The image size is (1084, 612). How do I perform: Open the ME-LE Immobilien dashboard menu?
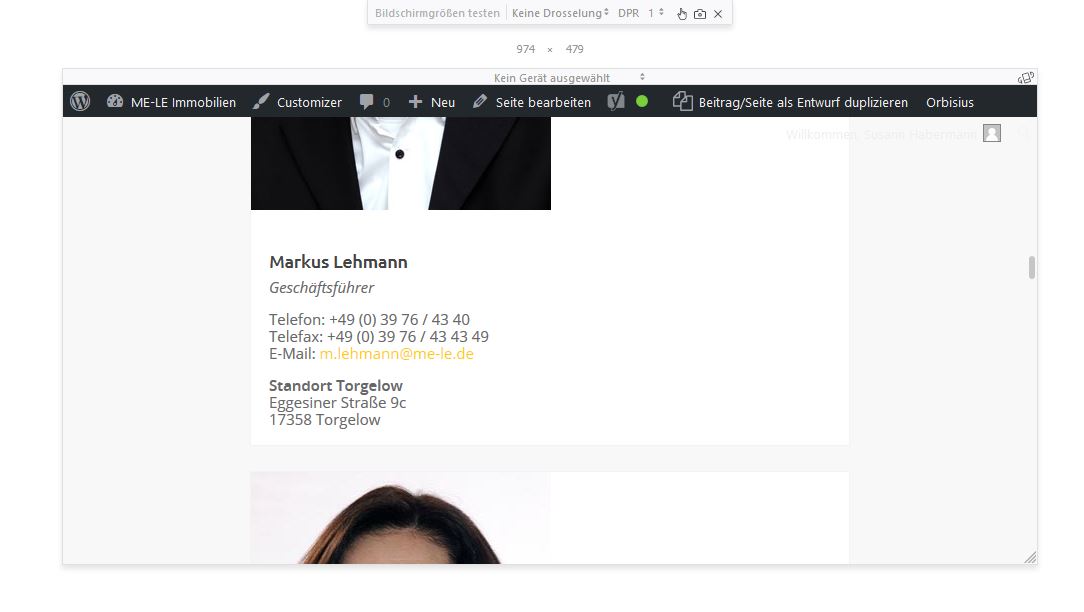click(171, 102)
